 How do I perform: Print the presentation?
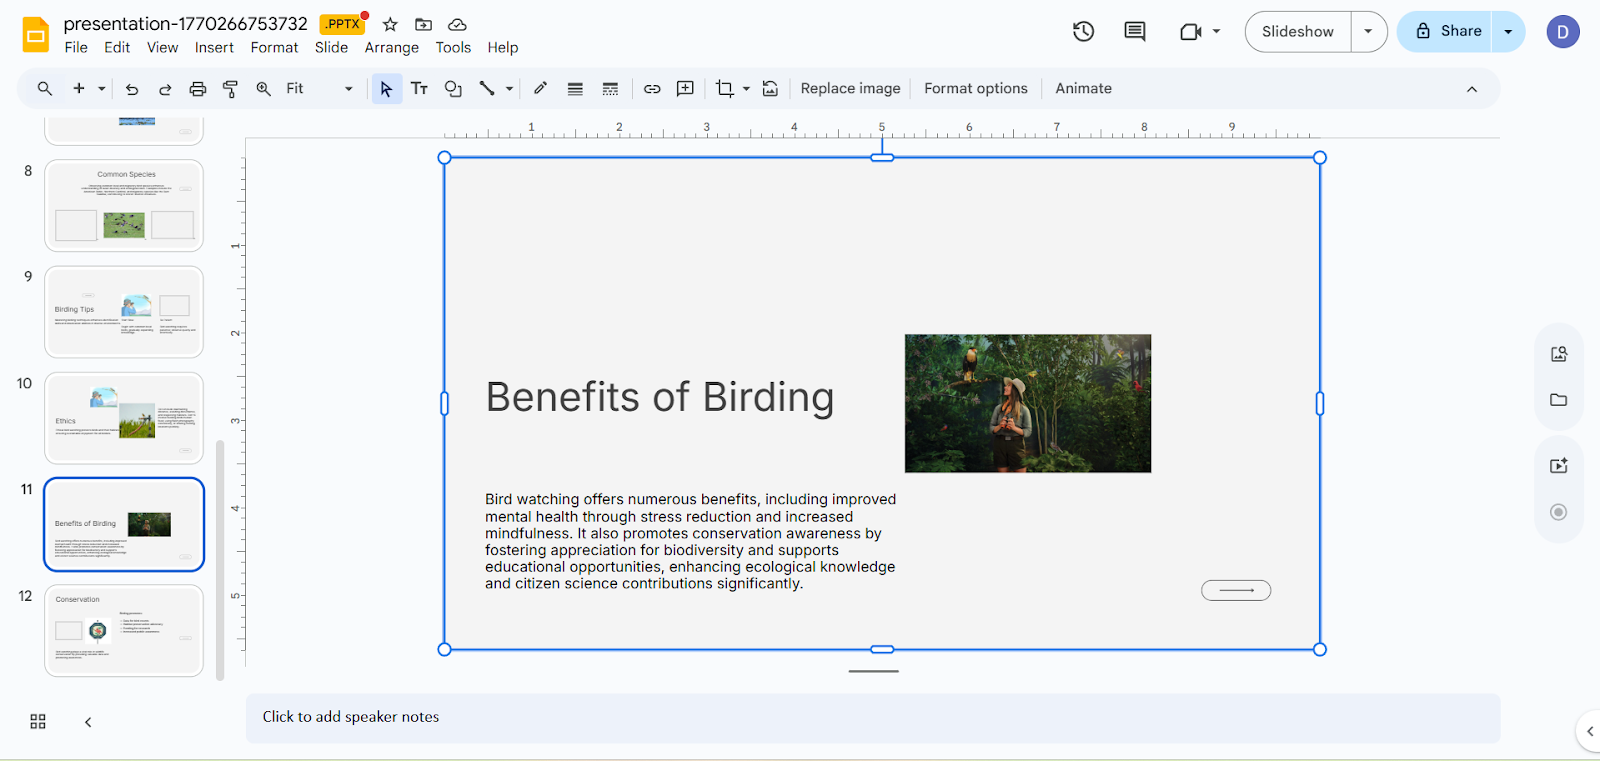198,89
